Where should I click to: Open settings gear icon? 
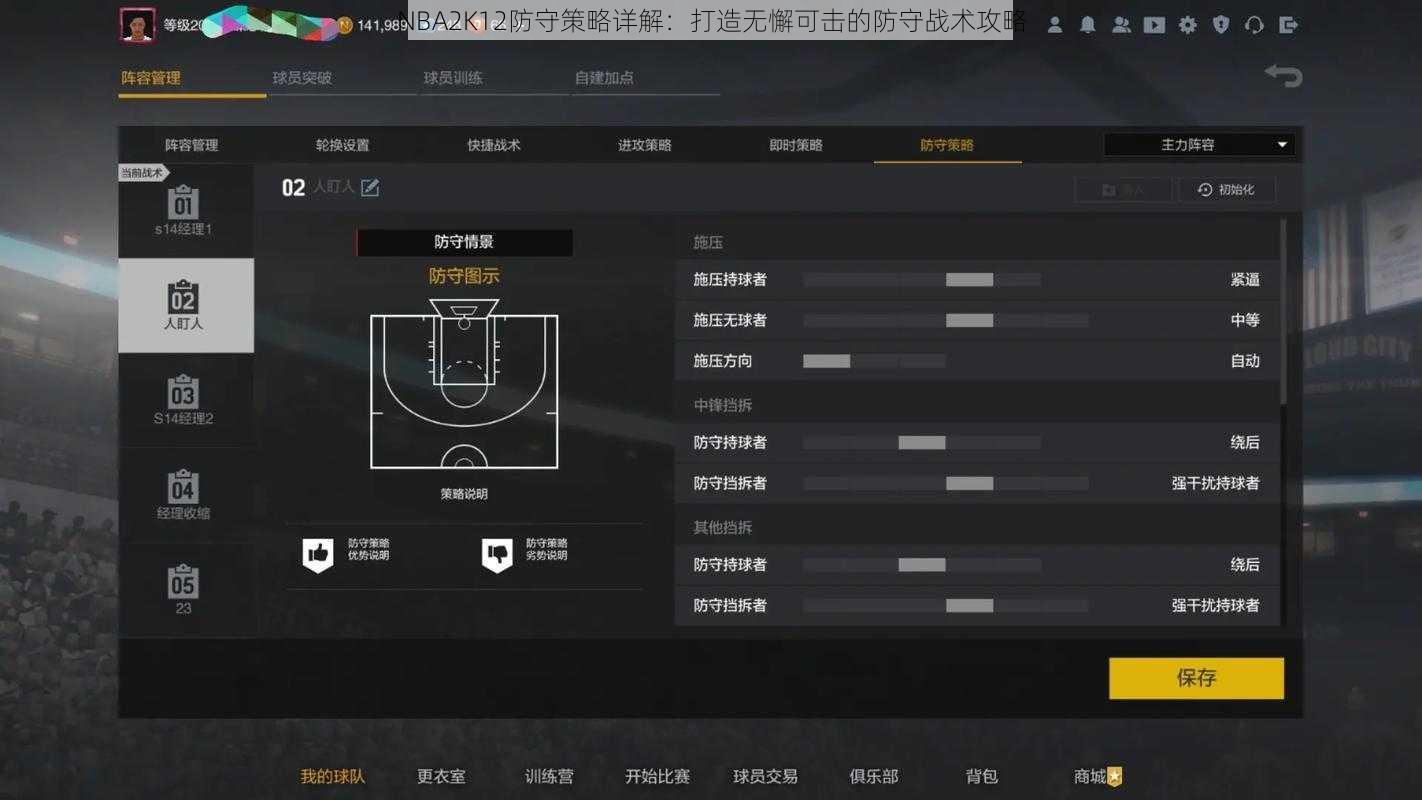(x=1188, y=25)
